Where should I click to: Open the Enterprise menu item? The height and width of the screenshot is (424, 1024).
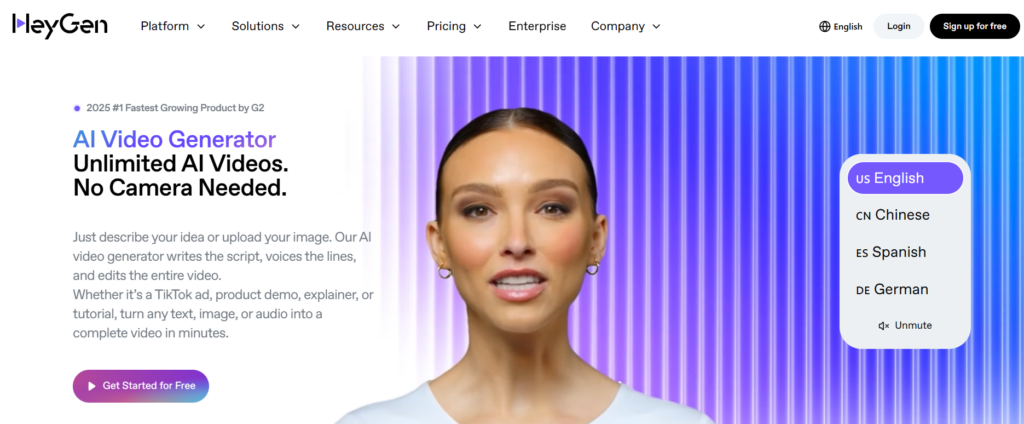click(x=537, y=26)
